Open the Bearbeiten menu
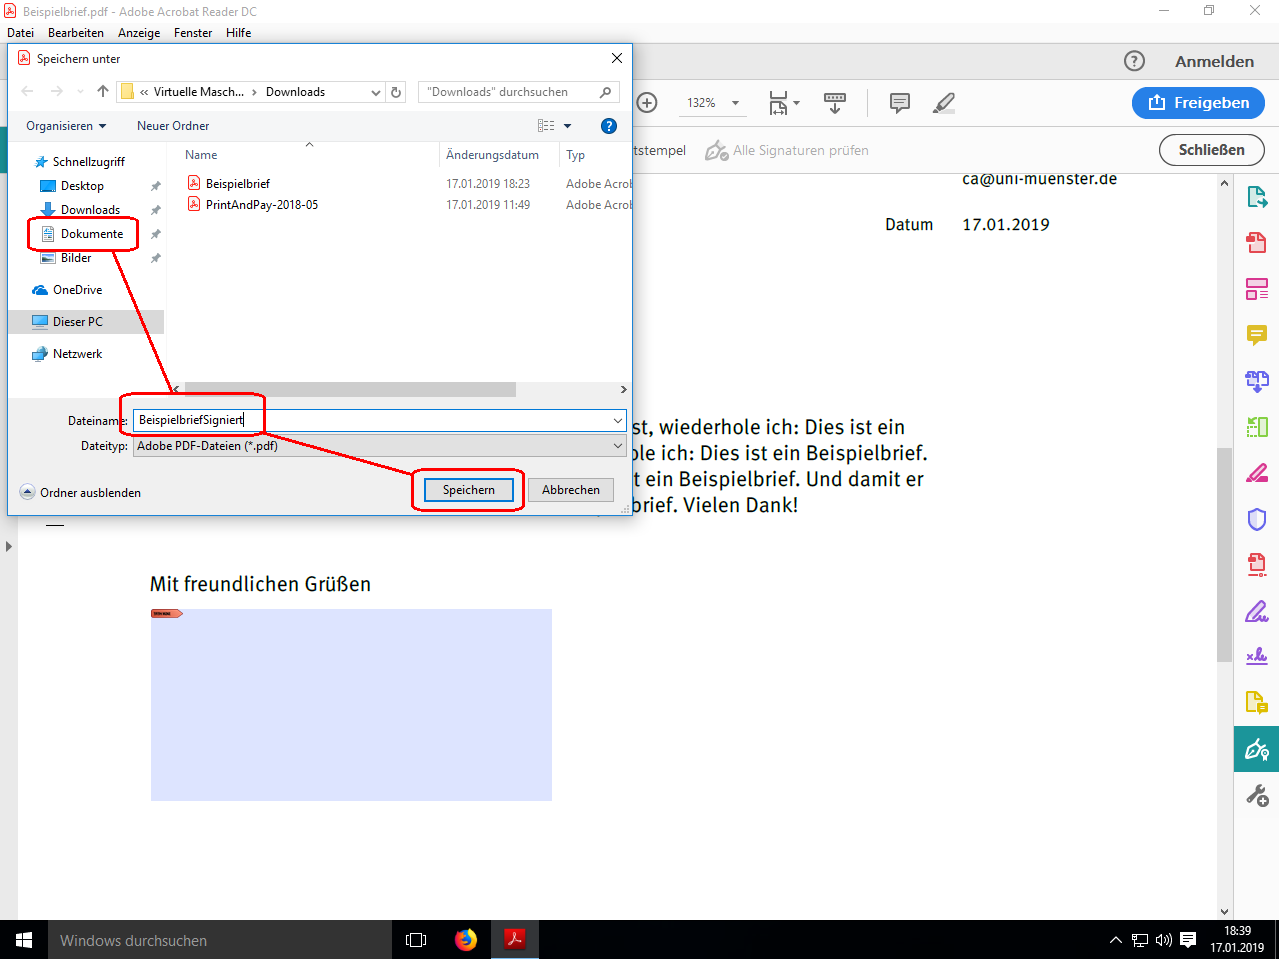 click(x=76, y=33)
